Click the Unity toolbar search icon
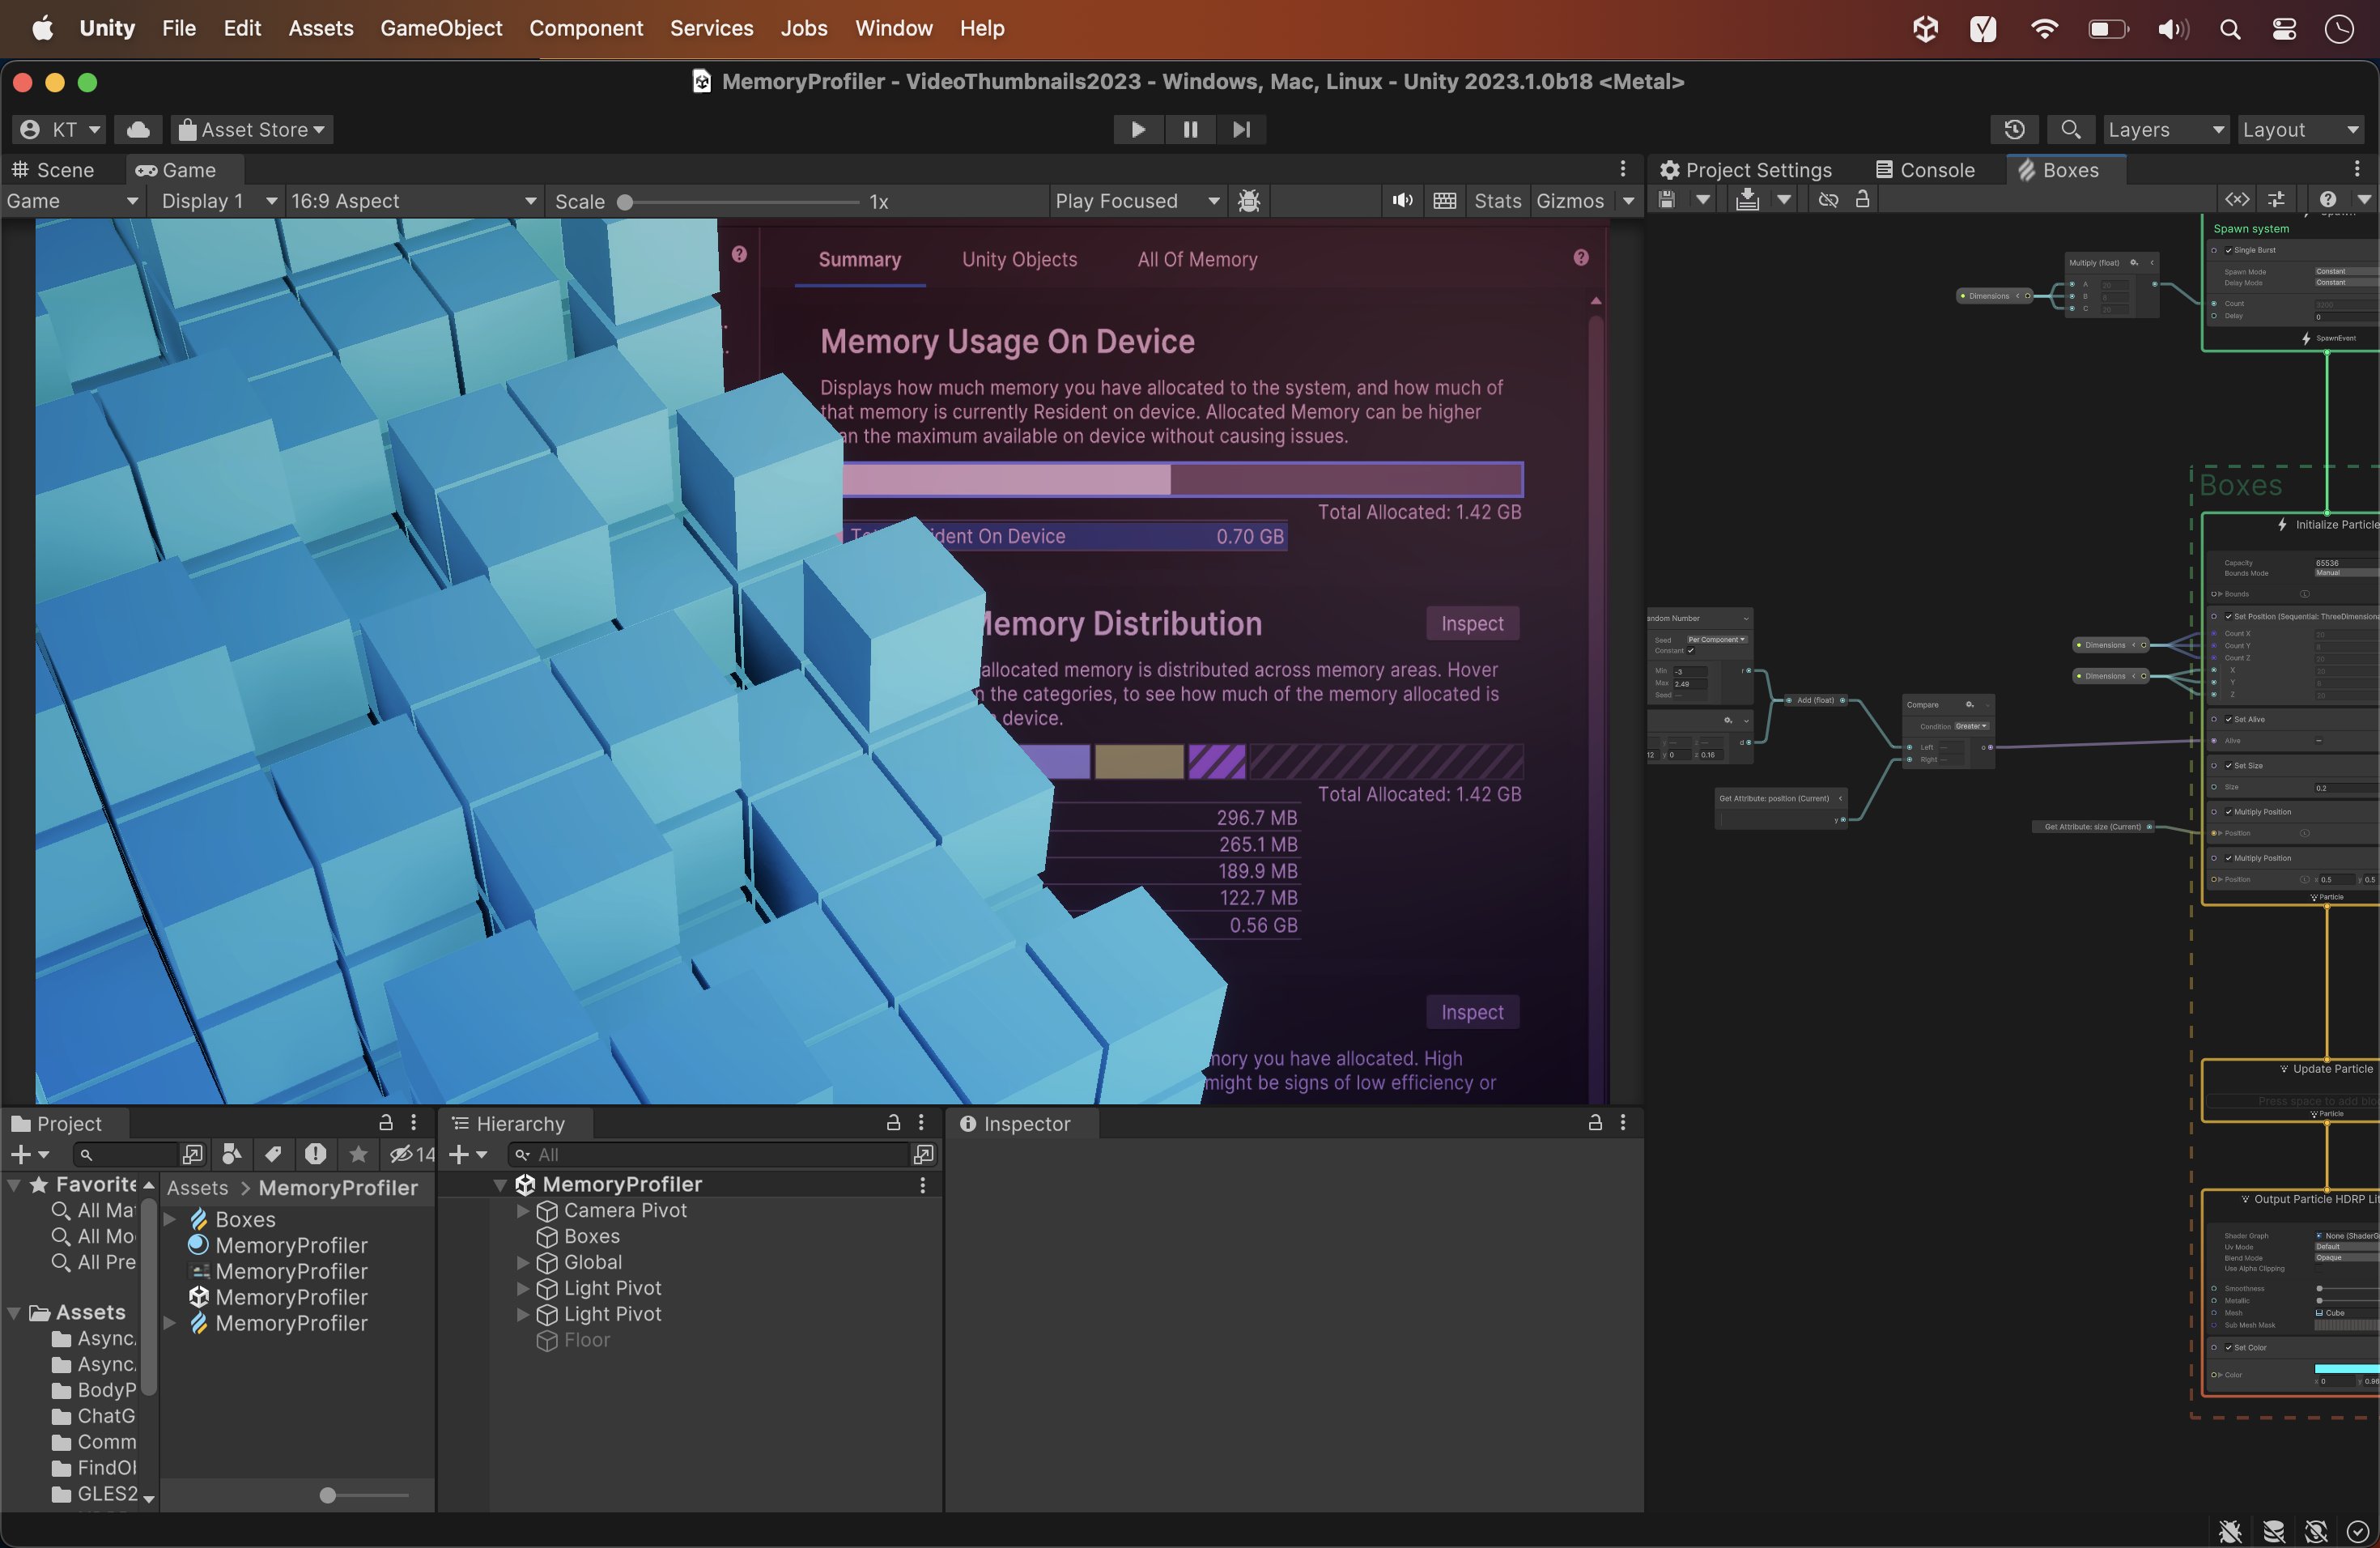This screenshot has width=2380, height=1548. click(x=2070, y=129)
